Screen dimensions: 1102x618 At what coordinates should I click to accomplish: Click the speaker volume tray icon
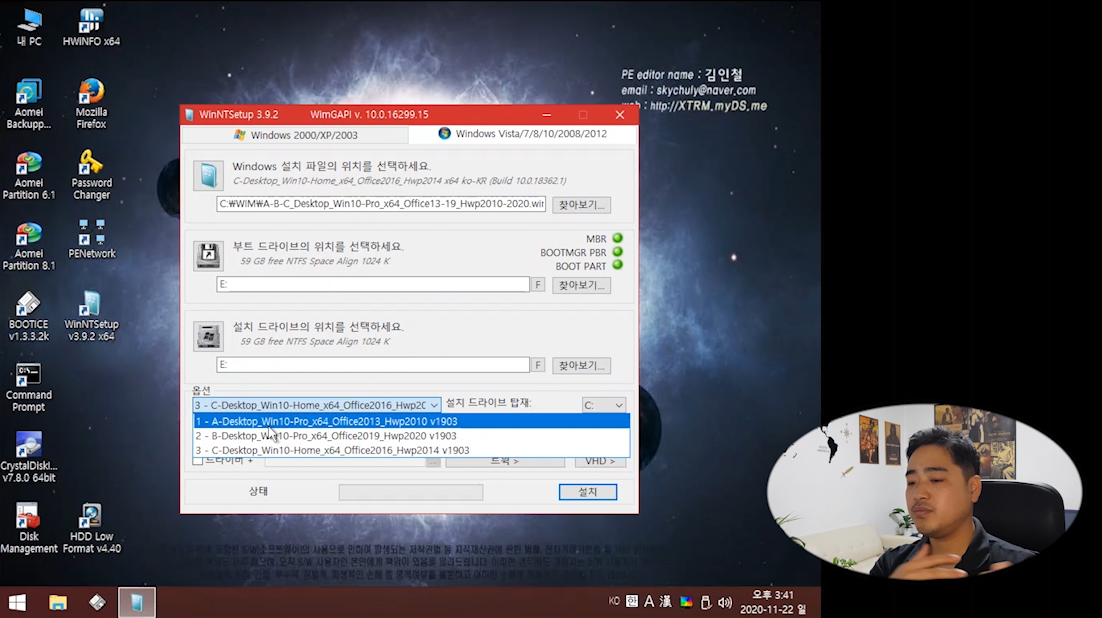point(725,602)
